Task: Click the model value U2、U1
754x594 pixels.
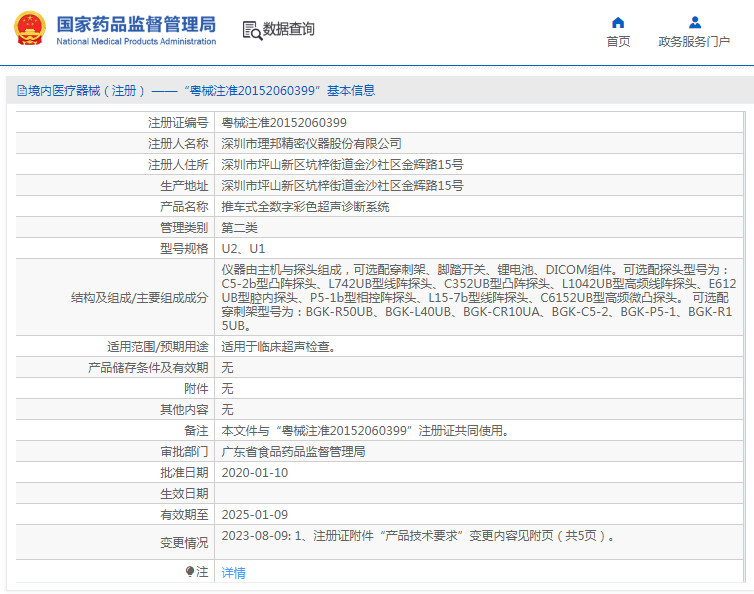Action: coord(243,249)
